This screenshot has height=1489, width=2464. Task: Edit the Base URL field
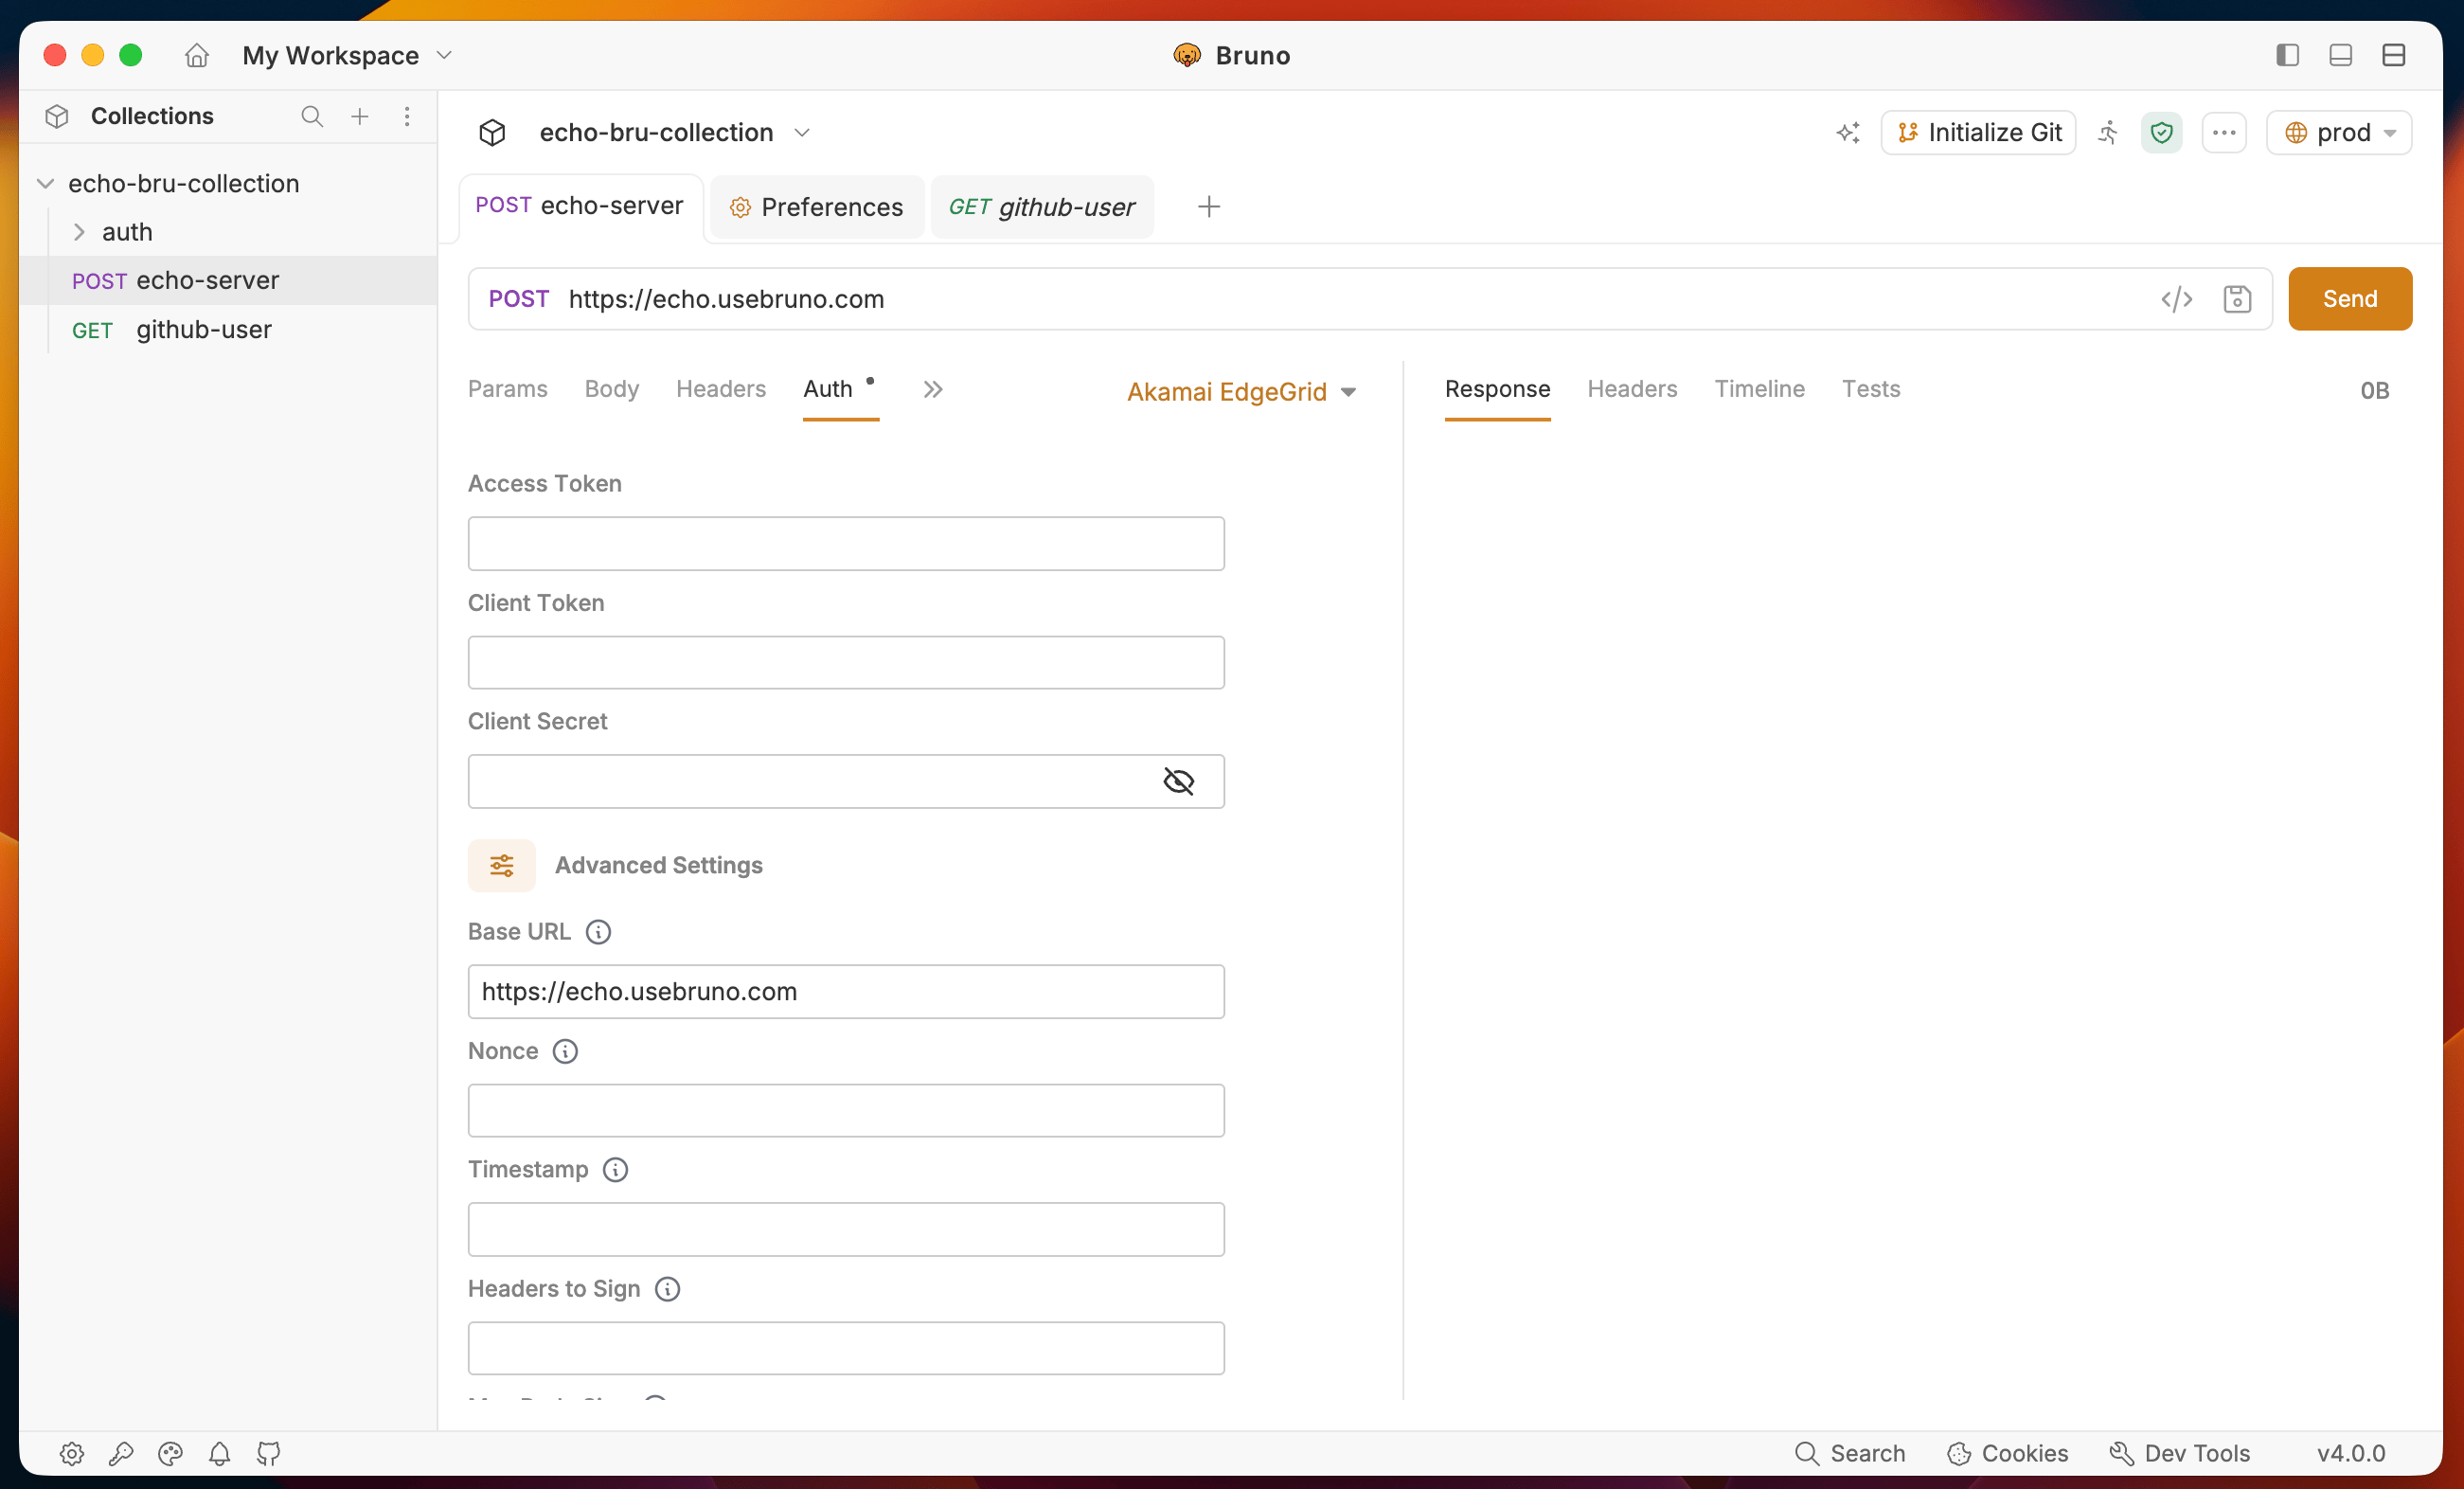tap(846, 991)
